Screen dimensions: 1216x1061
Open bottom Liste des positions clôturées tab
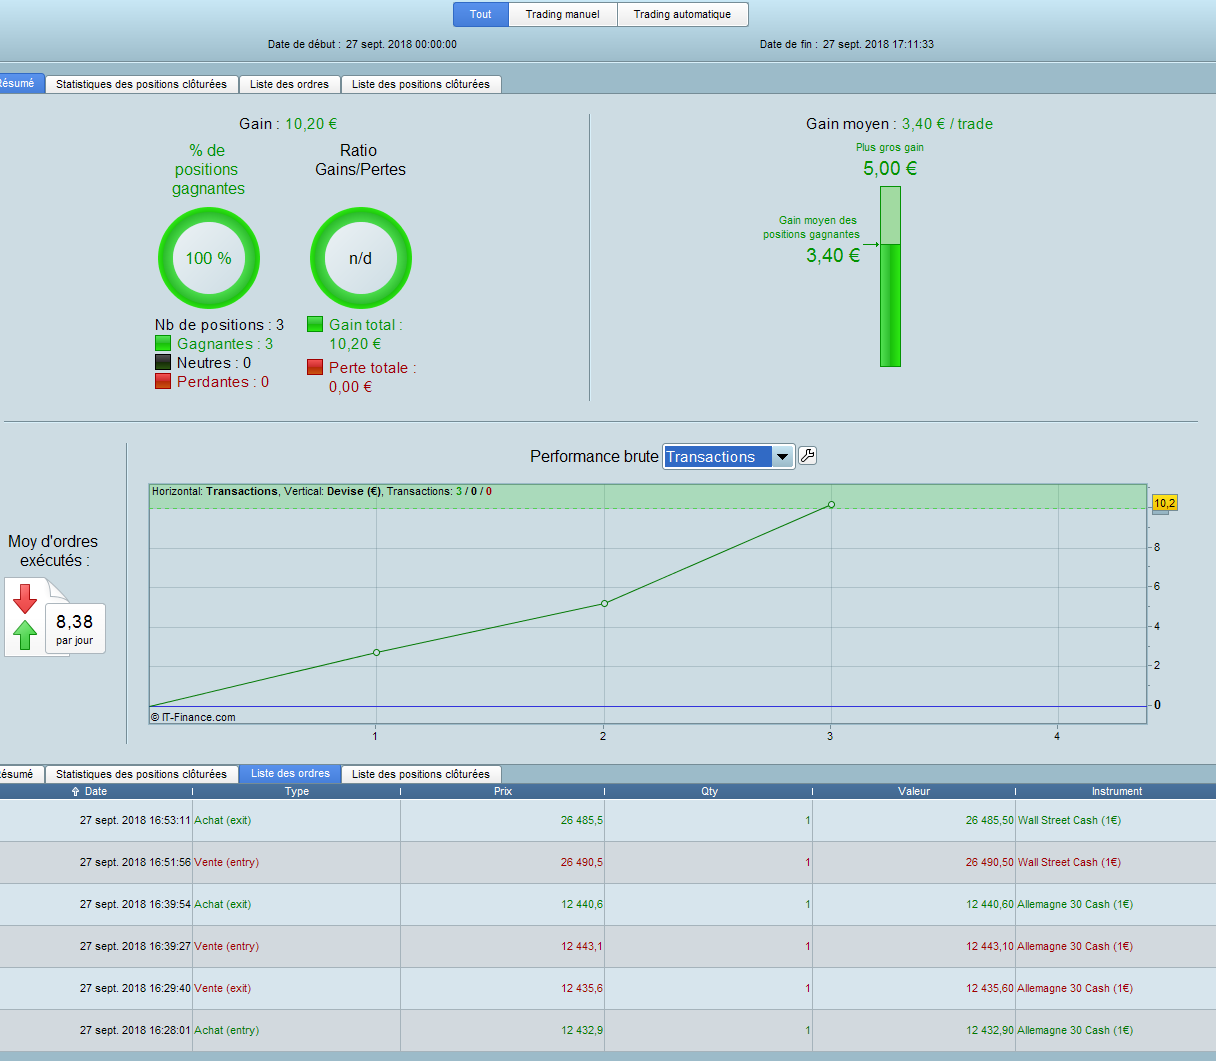[421, 774]
